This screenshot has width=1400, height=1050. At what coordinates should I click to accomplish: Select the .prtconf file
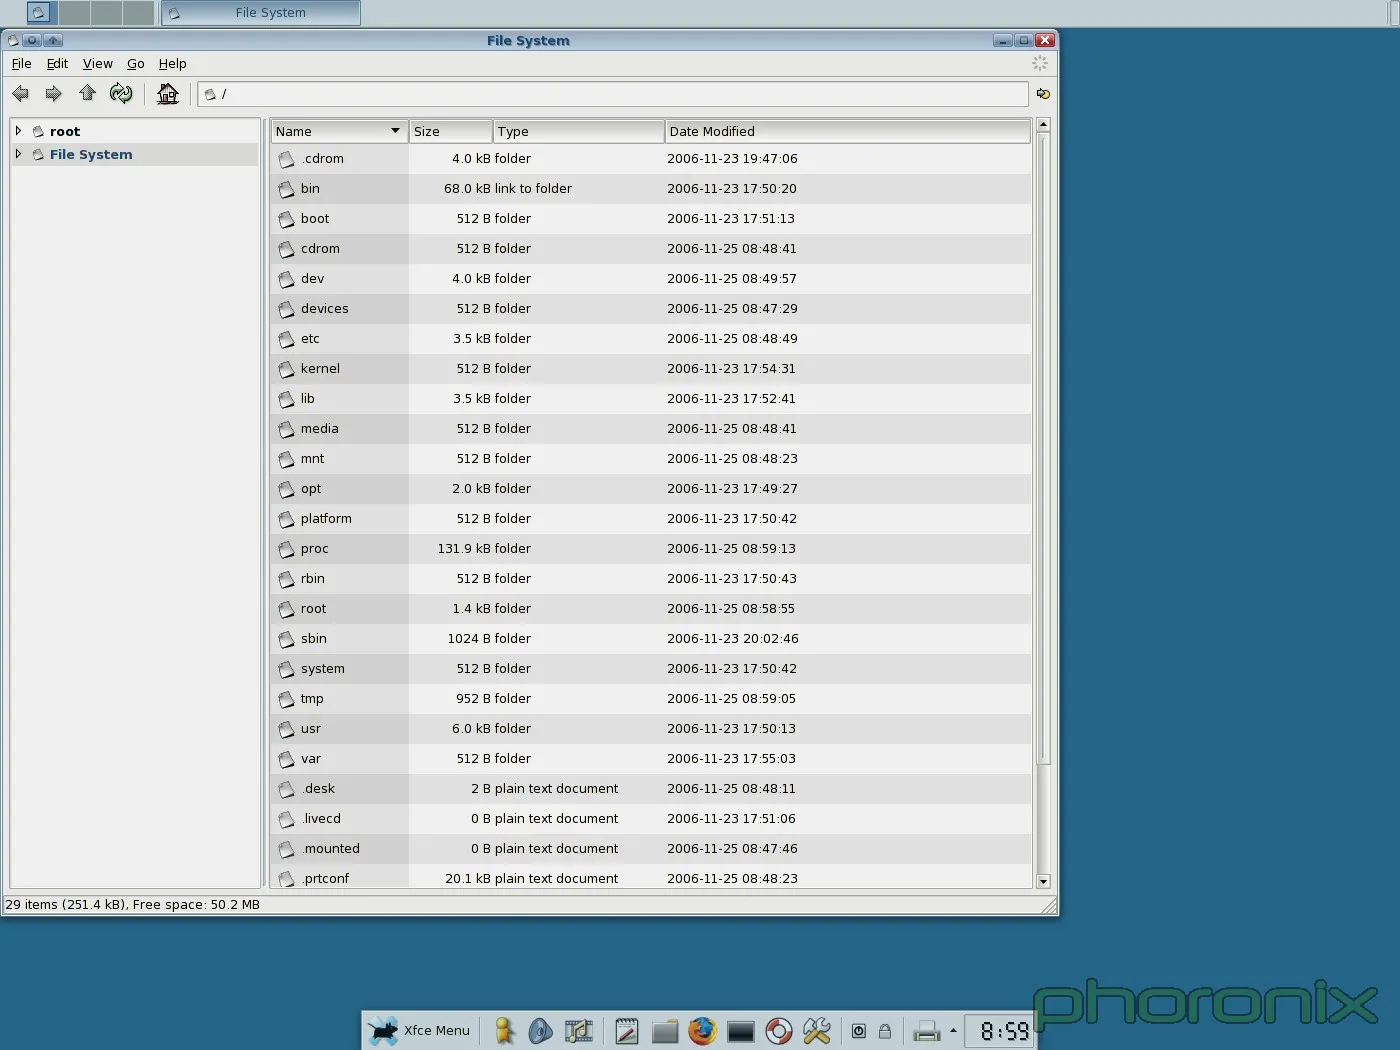click(651, 878)
